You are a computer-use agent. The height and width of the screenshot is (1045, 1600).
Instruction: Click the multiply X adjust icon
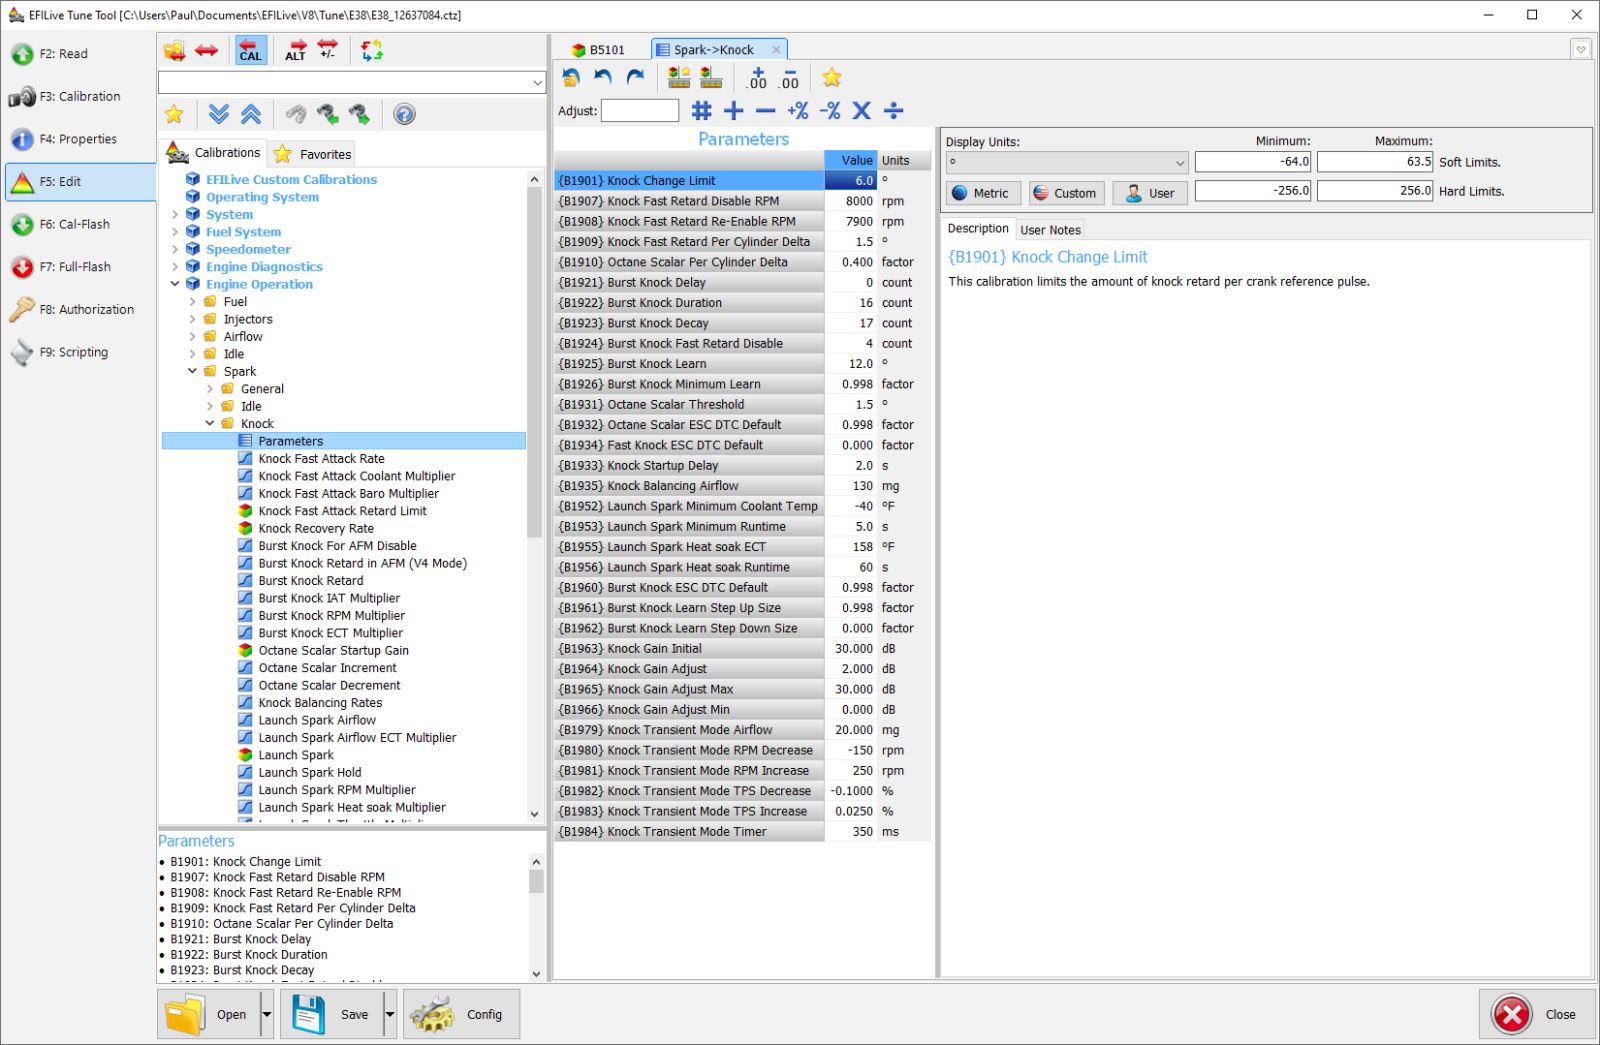click(862, 111)
